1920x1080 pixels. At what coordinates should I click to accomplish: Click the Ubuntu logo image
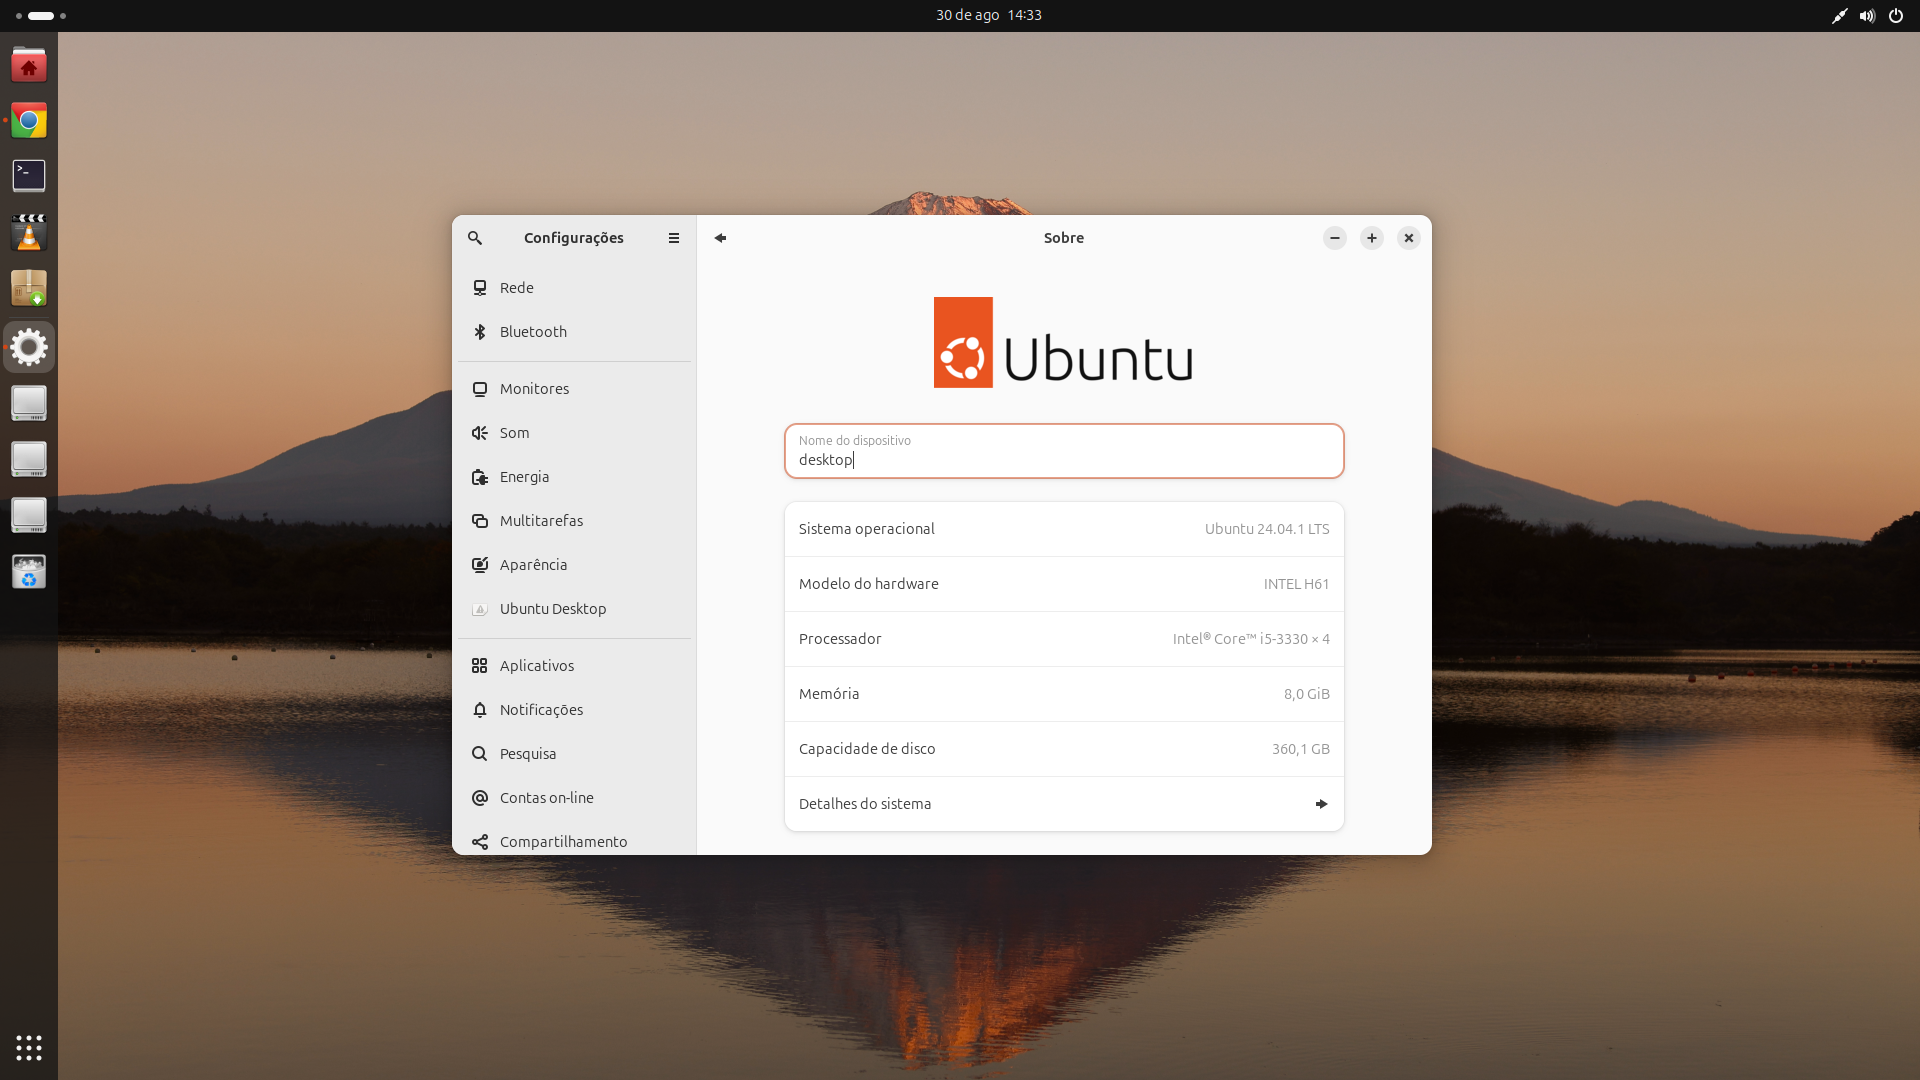coord(1063,342)
